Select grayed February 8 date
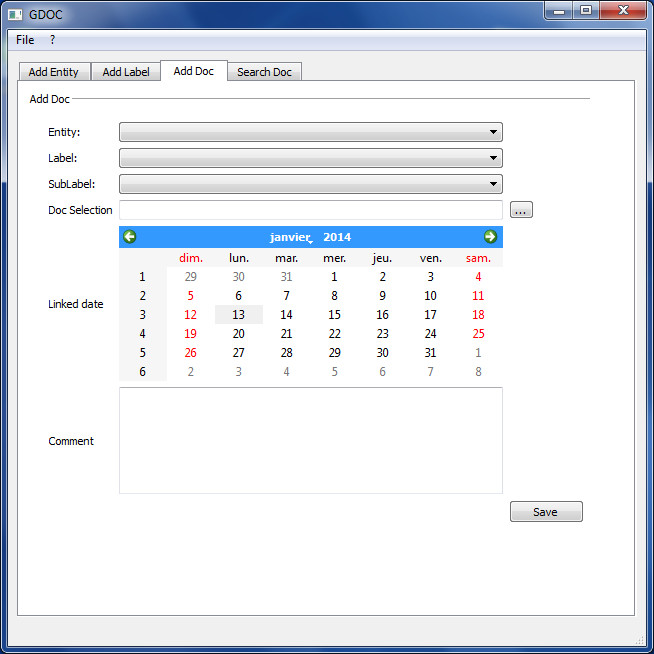 pyautogui.click(x=478, y=372)
